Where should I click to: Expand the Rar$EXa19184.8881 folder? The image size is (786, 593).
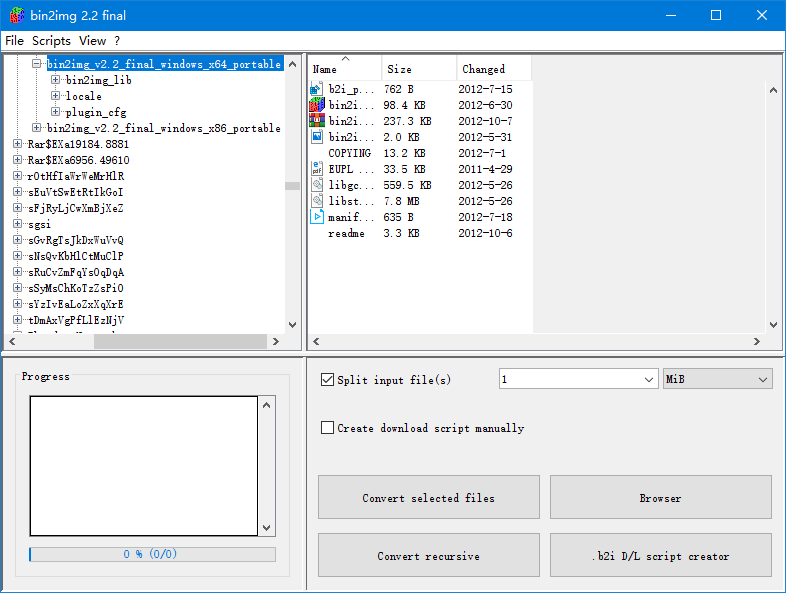[x=18, y=144]
